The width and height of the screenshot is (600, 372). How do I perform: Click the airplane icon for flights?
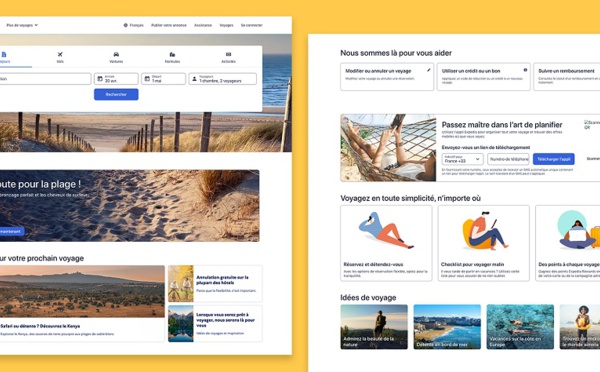click(60, 54)
